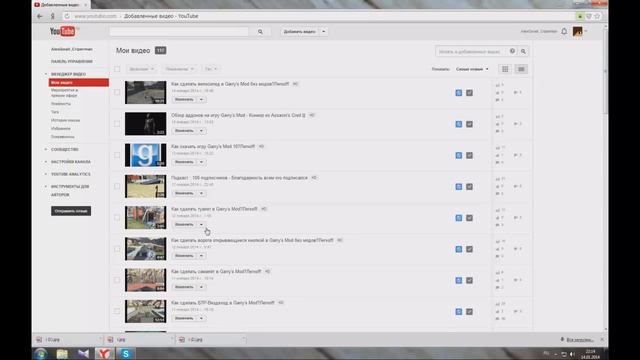Open the Windows Start menu
The height and width of the screenshot is (360, 640).
pos(41,353)
